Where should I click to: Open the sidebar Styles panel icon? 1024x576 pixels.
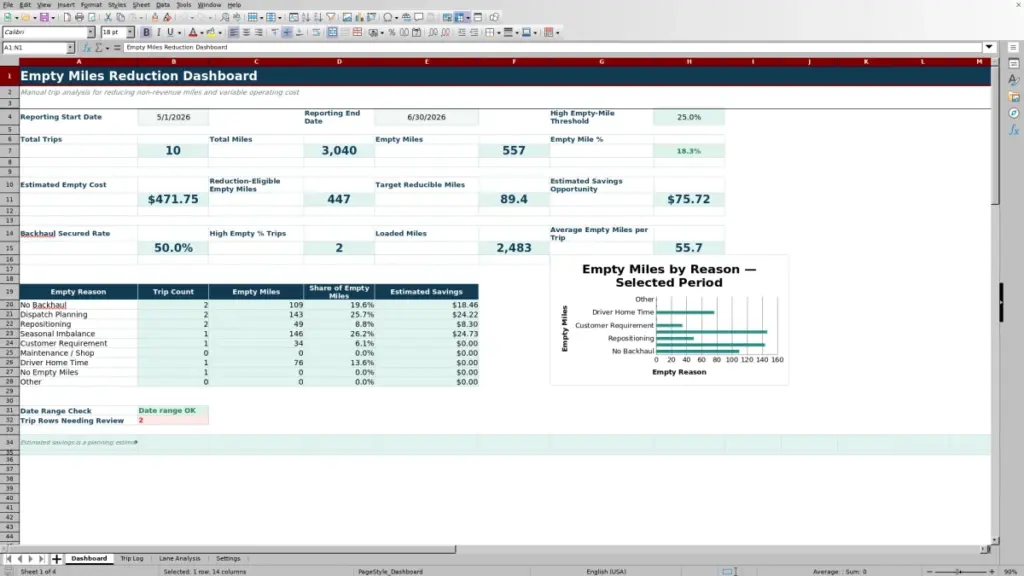(1014, 80)
